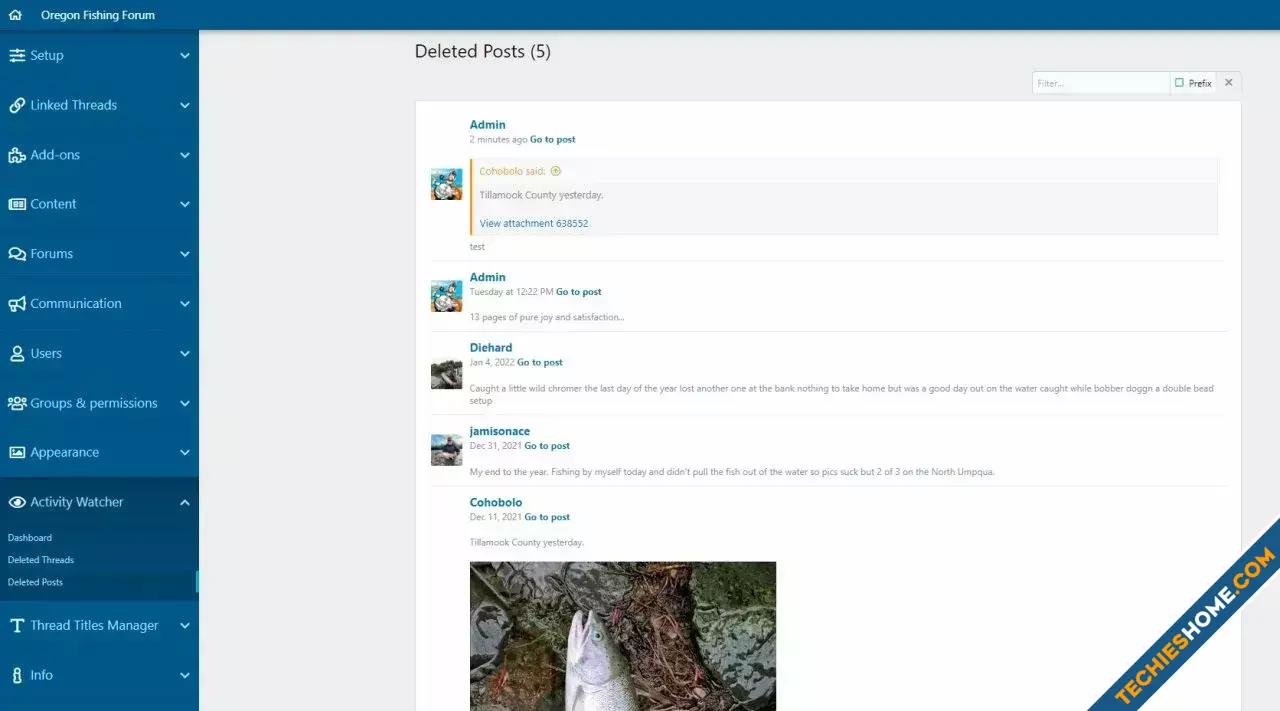1280x711 pixels.
Task: Click the Filter input field
Action: (x=1101, y=83)
